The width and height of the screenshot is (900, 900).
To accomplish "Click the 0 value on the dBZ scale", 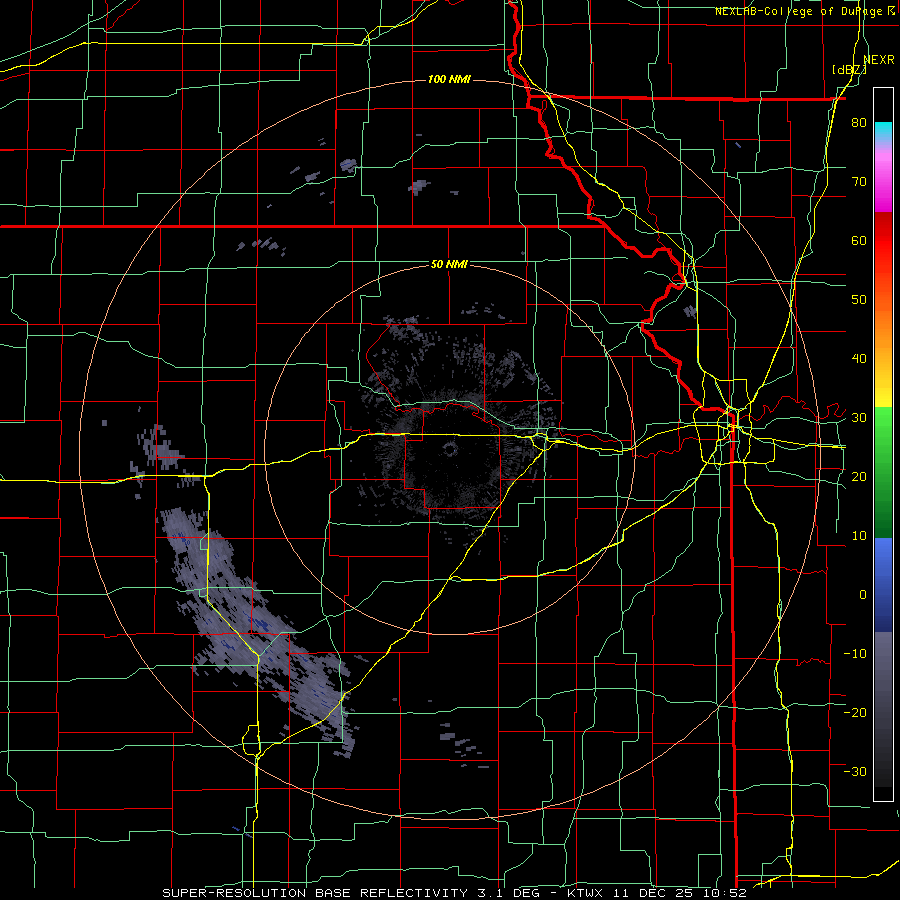I will [x=863, y=595].
